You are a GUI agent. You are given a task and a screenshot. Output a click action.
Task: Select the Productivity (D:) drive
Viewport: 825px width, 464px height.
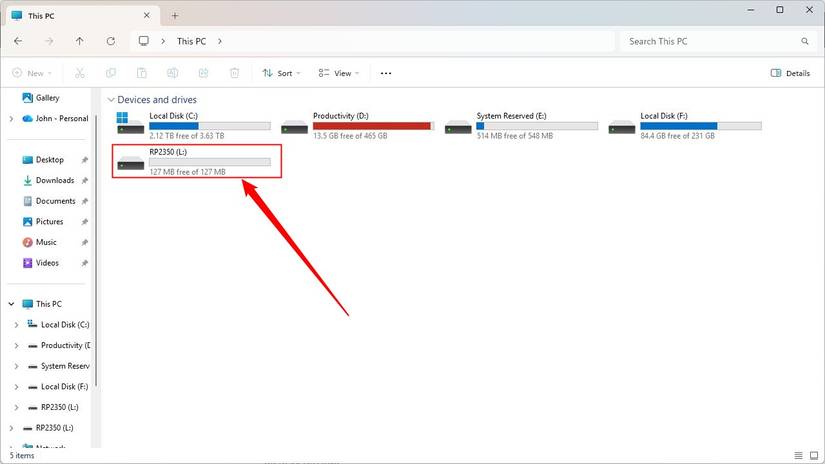point(359,126)
